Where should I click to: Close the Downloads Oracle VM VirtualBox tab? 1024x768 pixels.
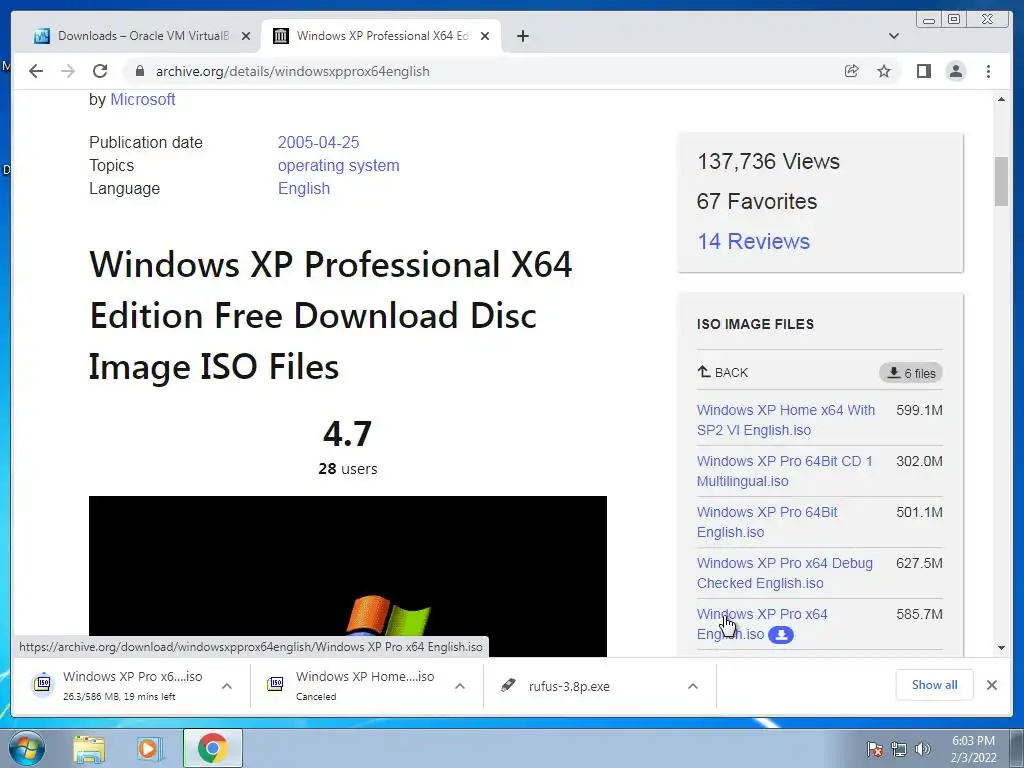pyautogui.click(x=246, y=36)
